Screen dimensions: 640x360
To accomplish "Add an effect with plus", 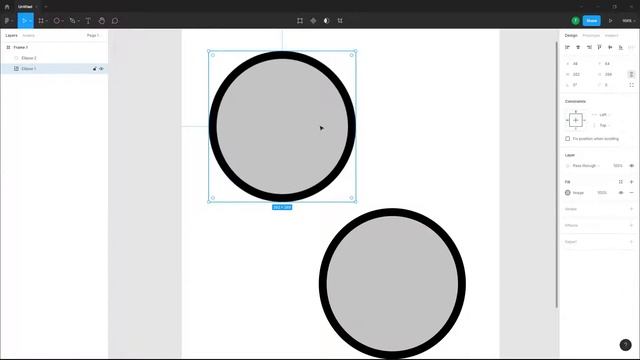I will tap(631, 225).
